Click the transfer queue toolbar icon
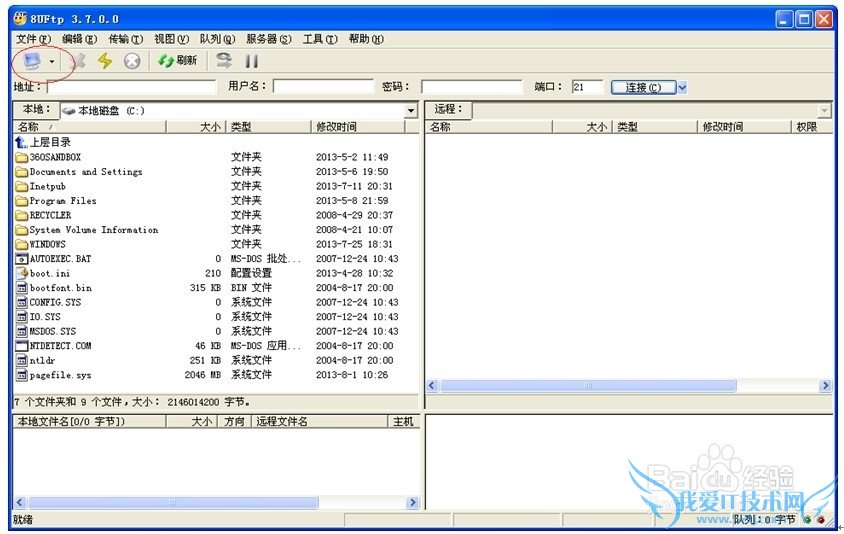Screen dimensions: 844x534 [224, 60]
